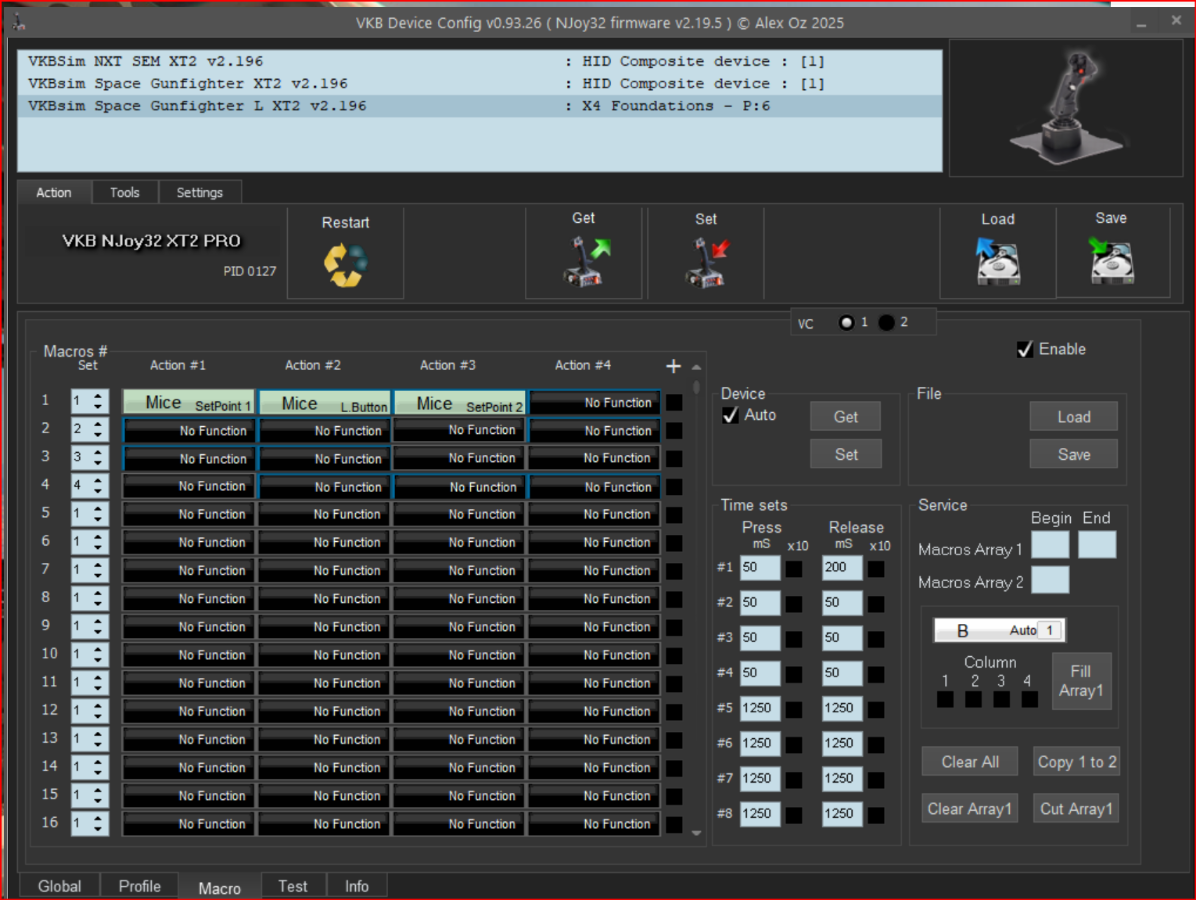This screenshot has height=900, width=1196.
Task: Toggle the Enable checkbox
Action: pyautogui.click(x=1025, y=349)
